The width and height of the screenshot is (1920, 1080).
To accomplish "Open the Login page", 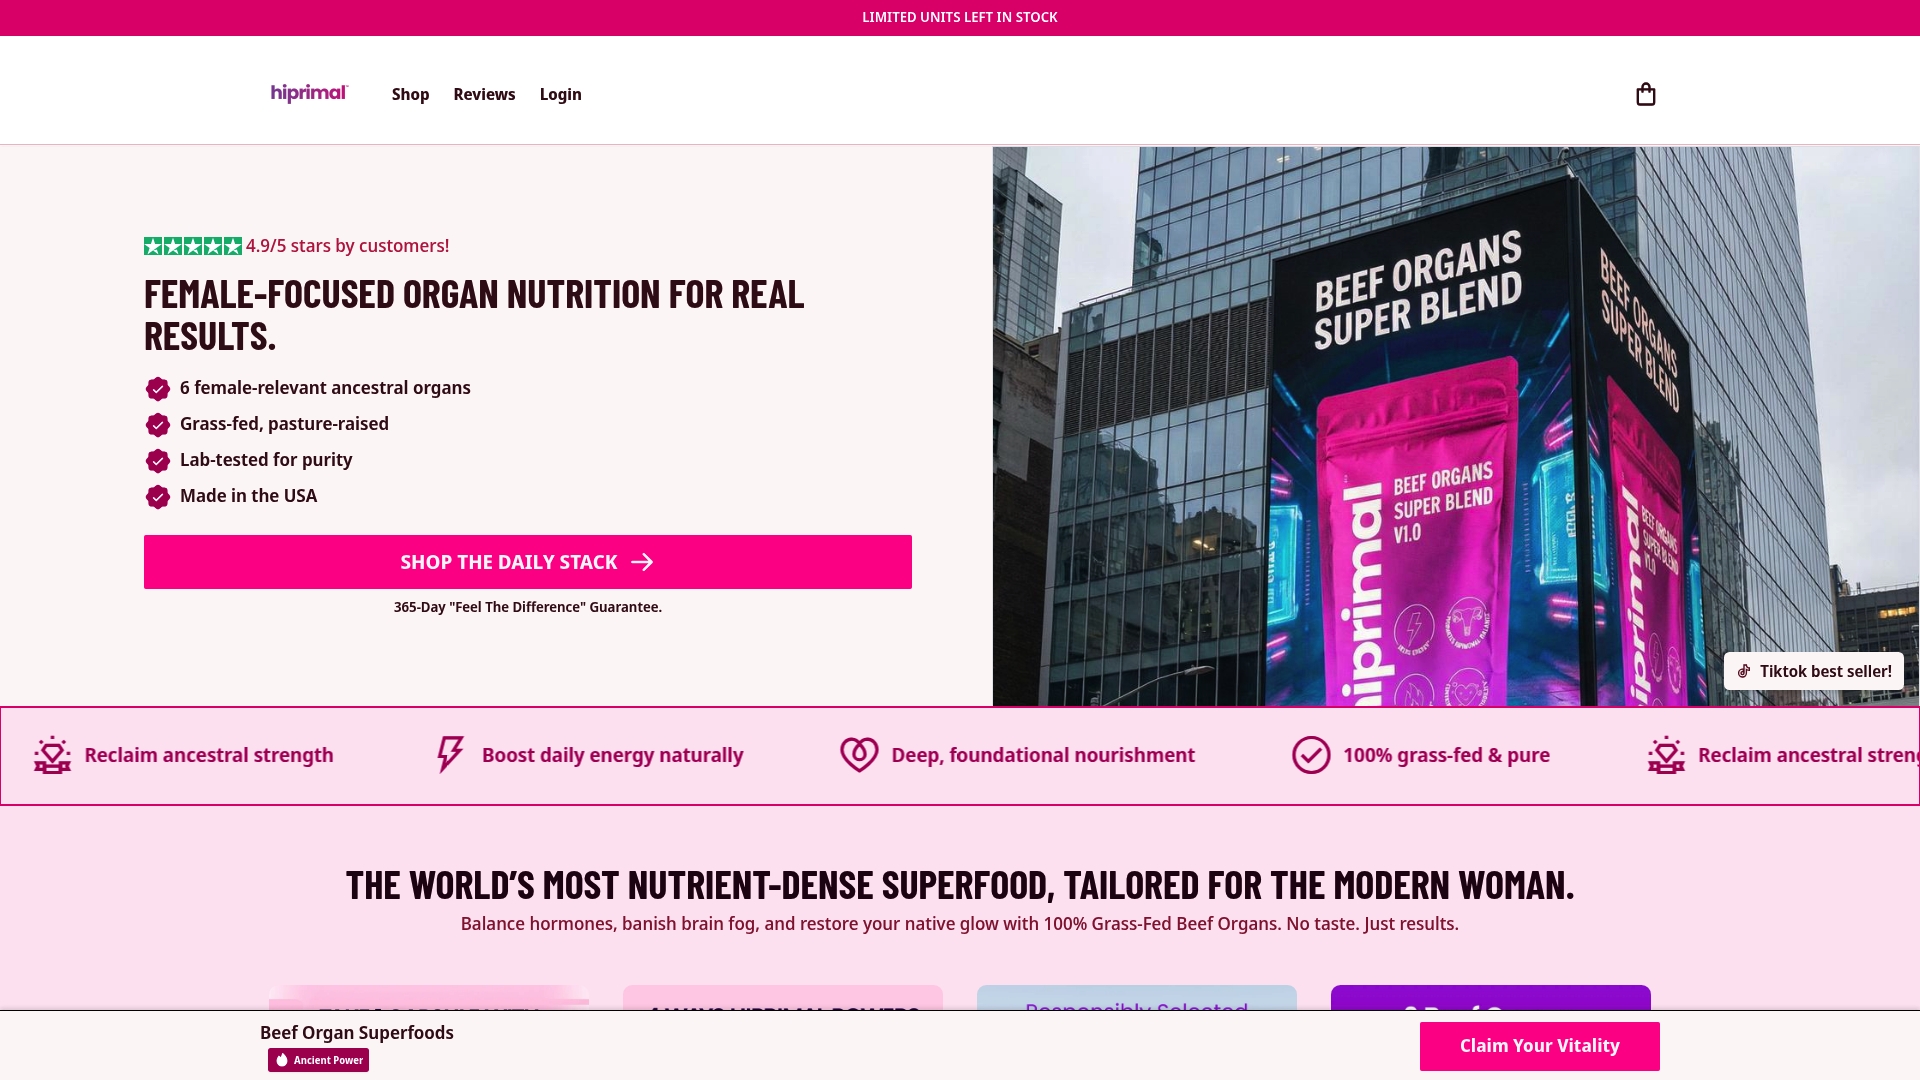I will (560, 94).
